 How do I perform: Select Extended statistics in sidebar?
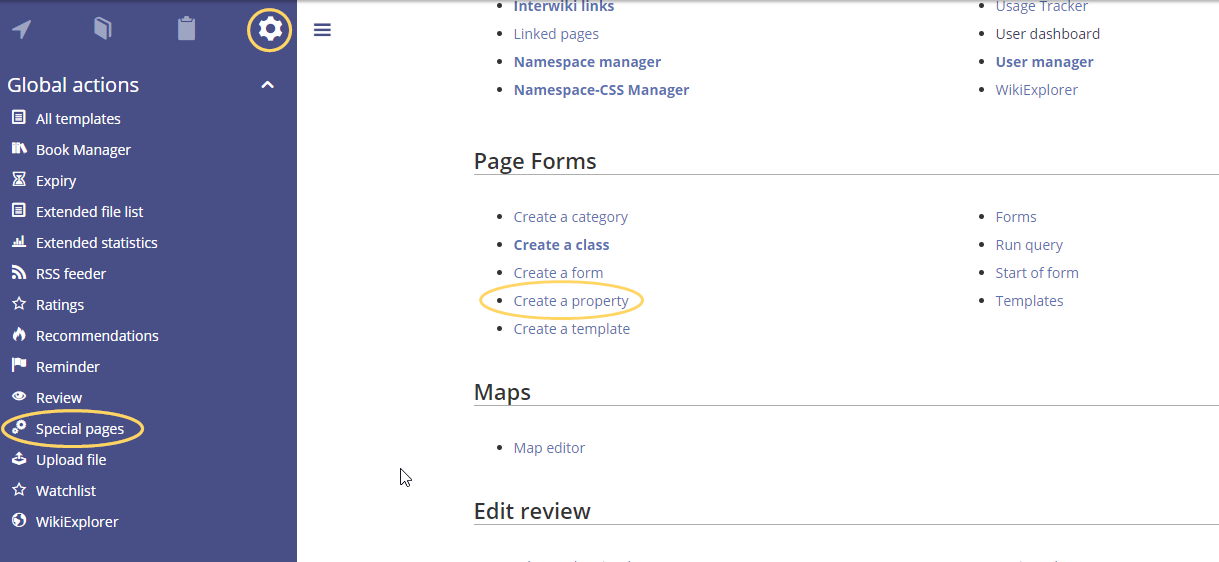pyautogui.click(x=96, y=243)
